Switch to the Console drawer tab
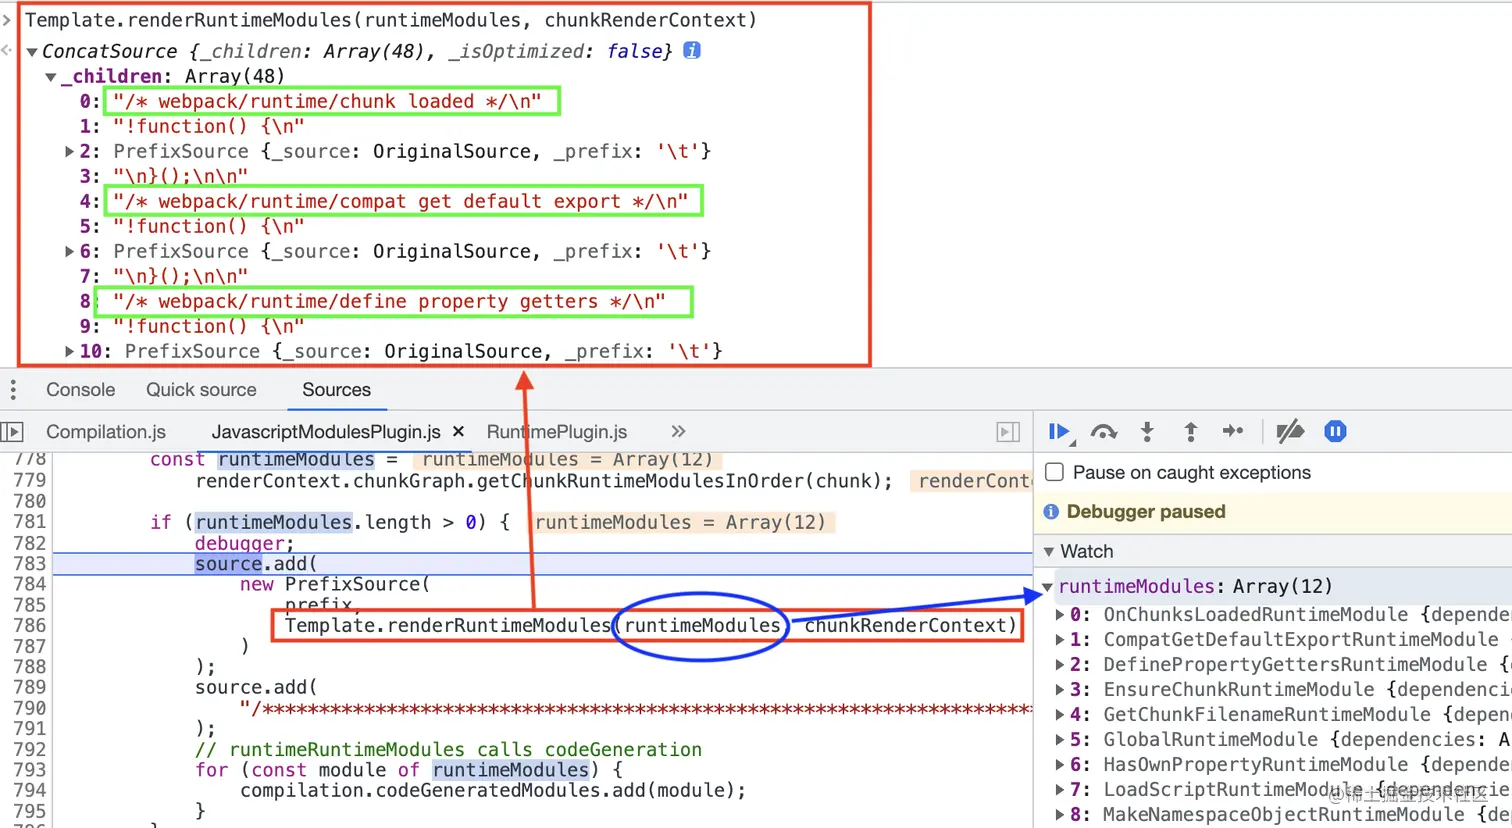 click(x=80, y=390)
